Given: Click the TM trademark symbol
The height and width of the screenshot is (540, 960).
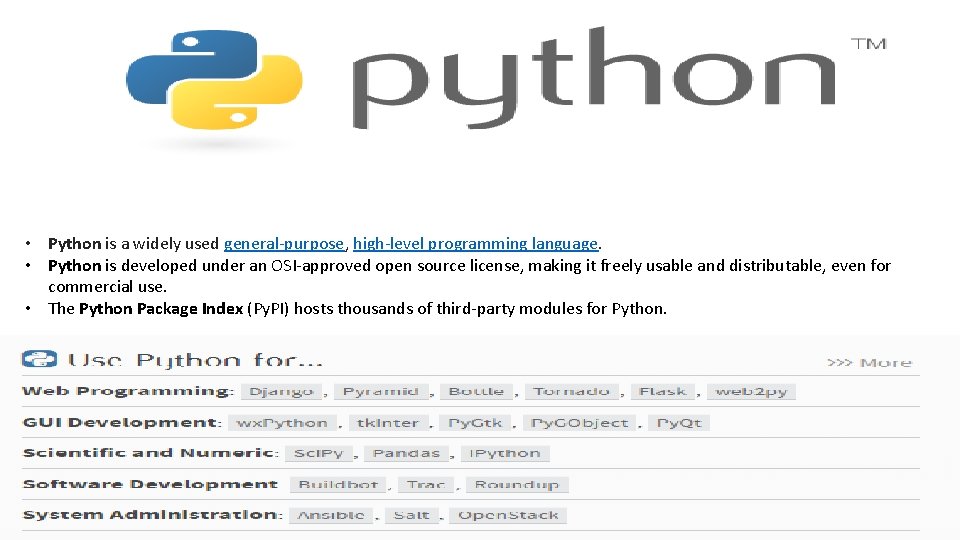Looking at the screenshot, I should pyautogui.click(x=869, y=44).
